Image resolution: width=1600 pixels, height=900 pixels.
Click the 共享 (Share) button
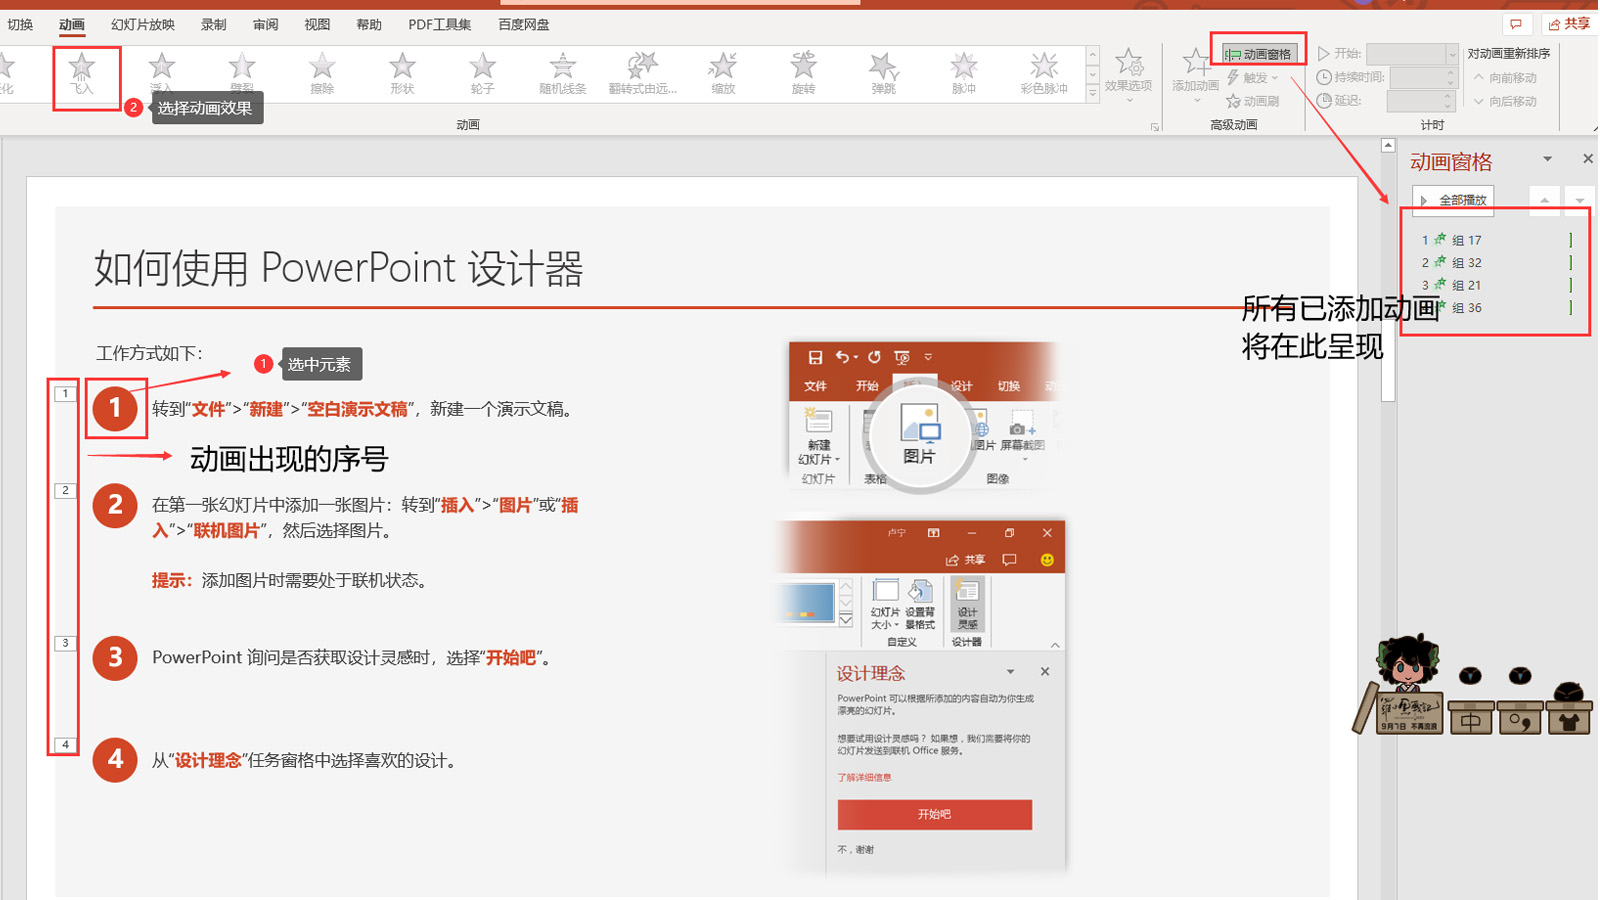[1569, 24]
